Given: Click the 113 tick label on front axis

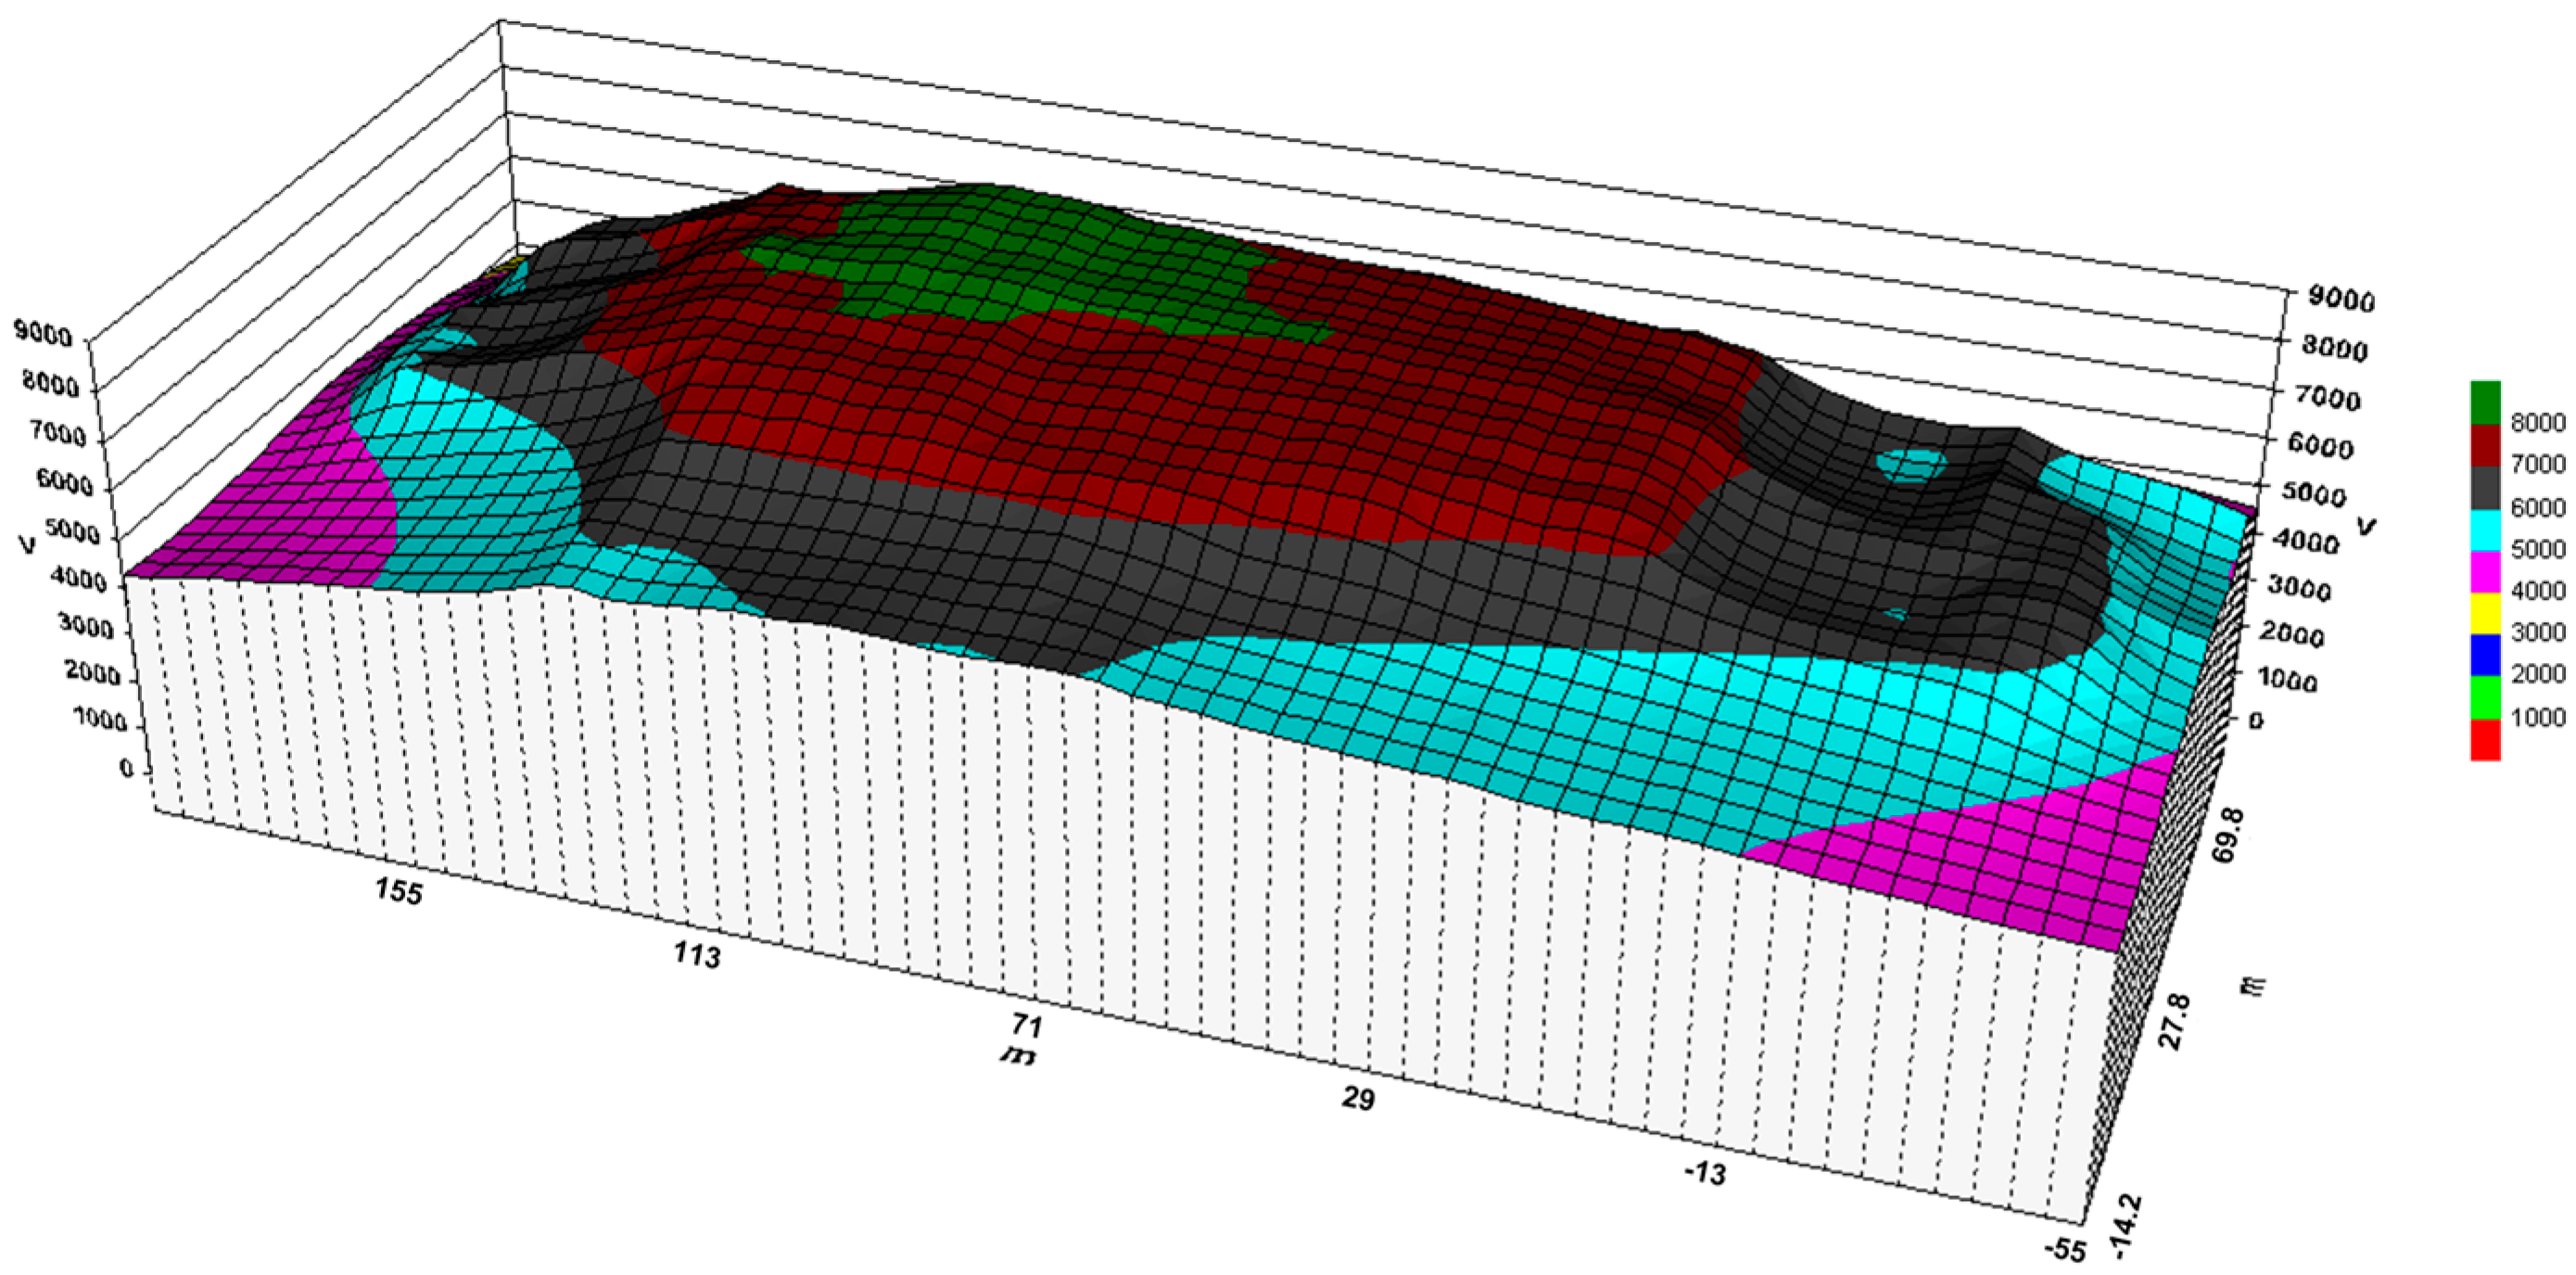Looking at the screenshot, I should (696, 955).
